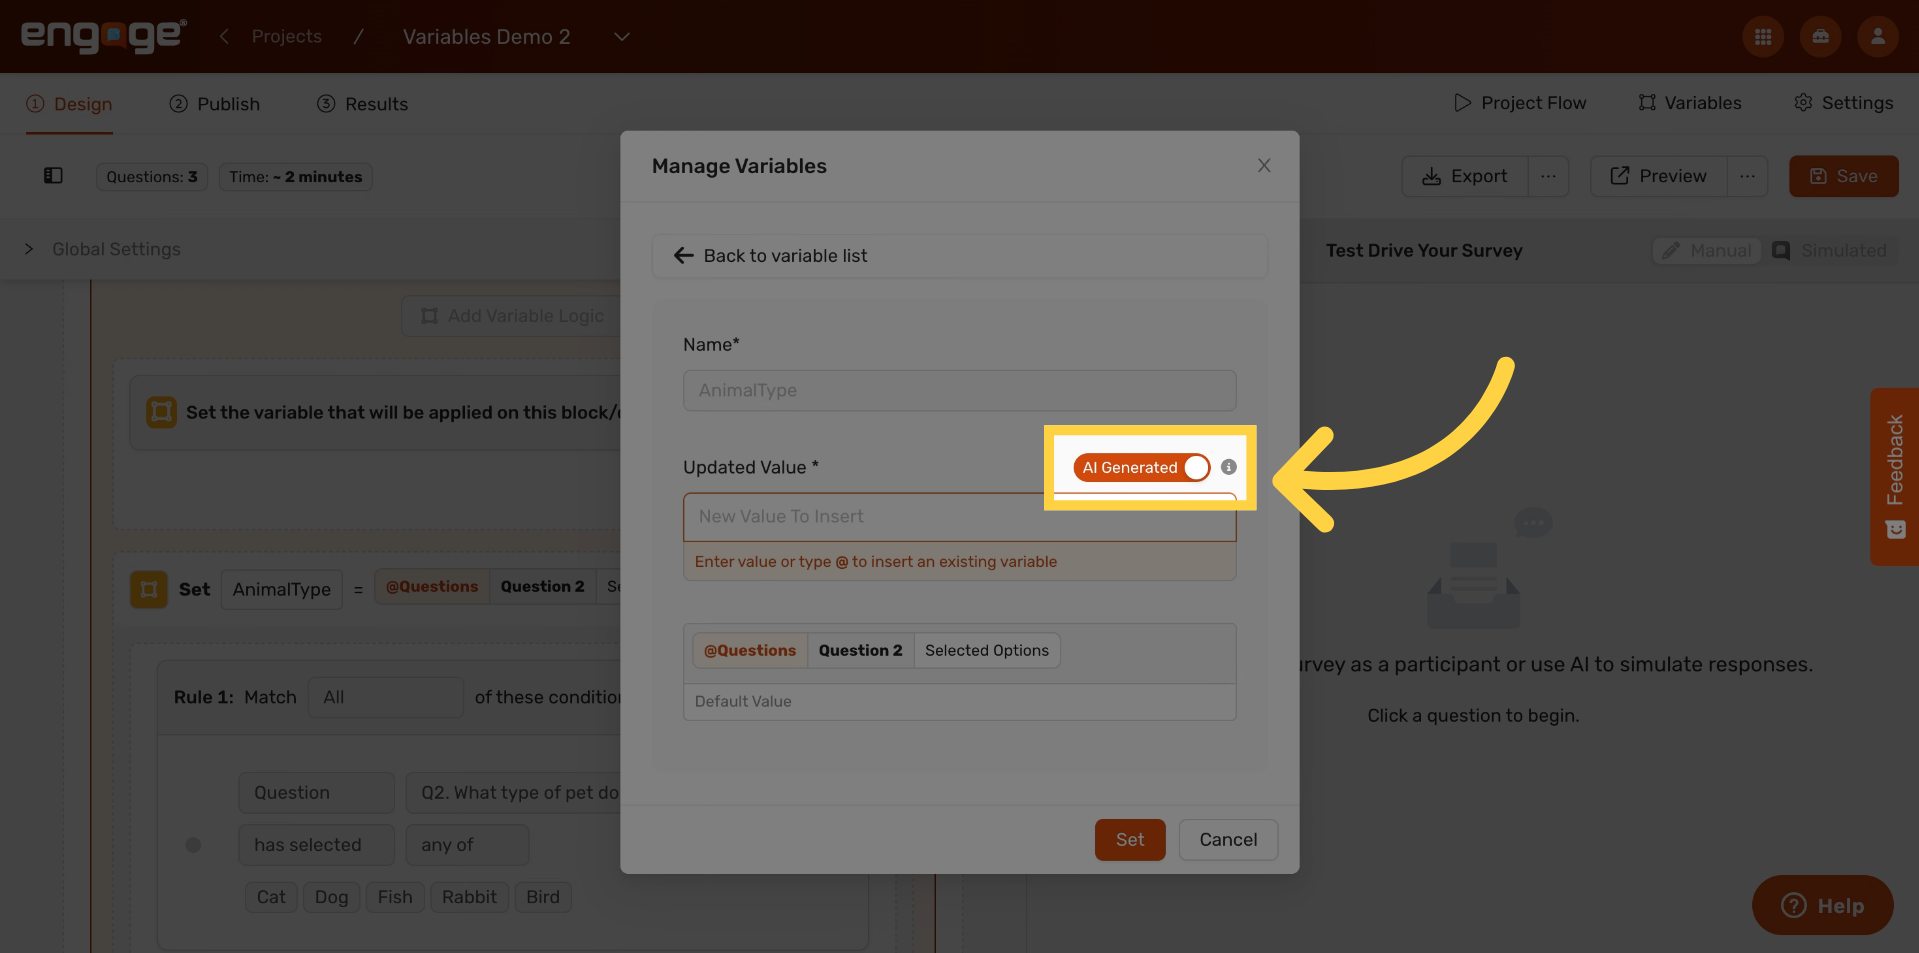This screenshot has width=1919, height=953.
Task: Select the Bird option chip
Action: point(543,897)
